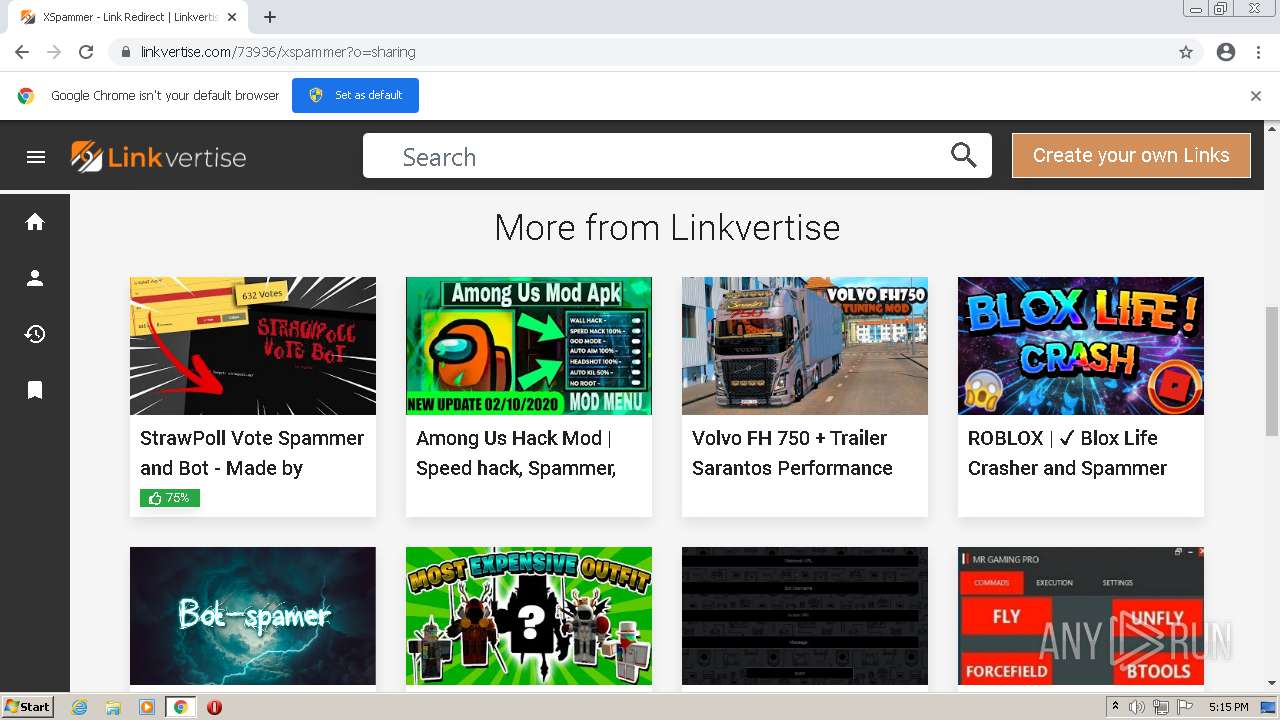View site info via the lock icon

tap(125, 52)
